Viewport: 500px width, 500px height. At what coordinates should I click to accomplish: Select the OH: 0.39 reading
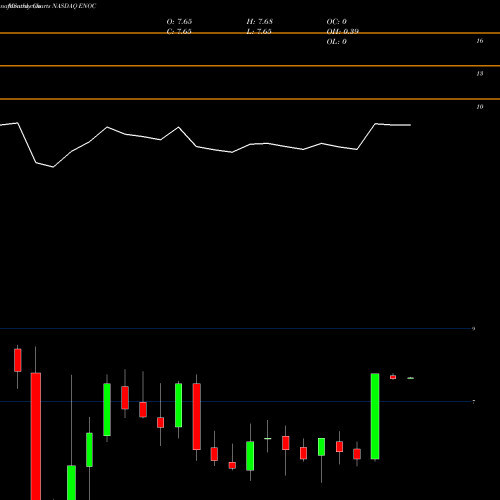coord(343,31)
